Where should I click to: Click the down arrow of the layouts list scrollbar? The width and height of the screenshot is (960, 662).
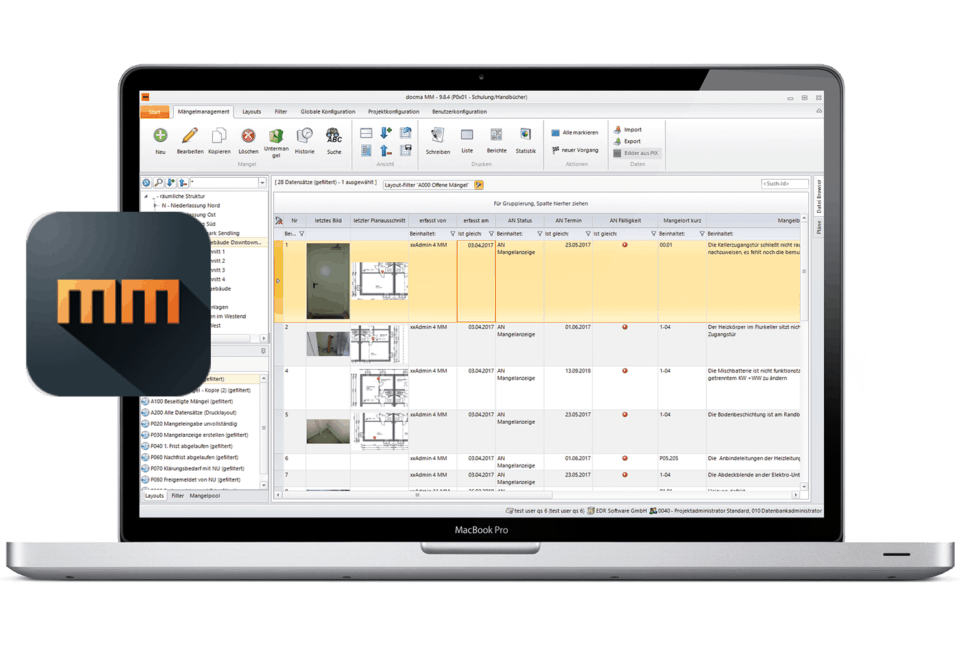pyautogui.click(x=264, y=485)
